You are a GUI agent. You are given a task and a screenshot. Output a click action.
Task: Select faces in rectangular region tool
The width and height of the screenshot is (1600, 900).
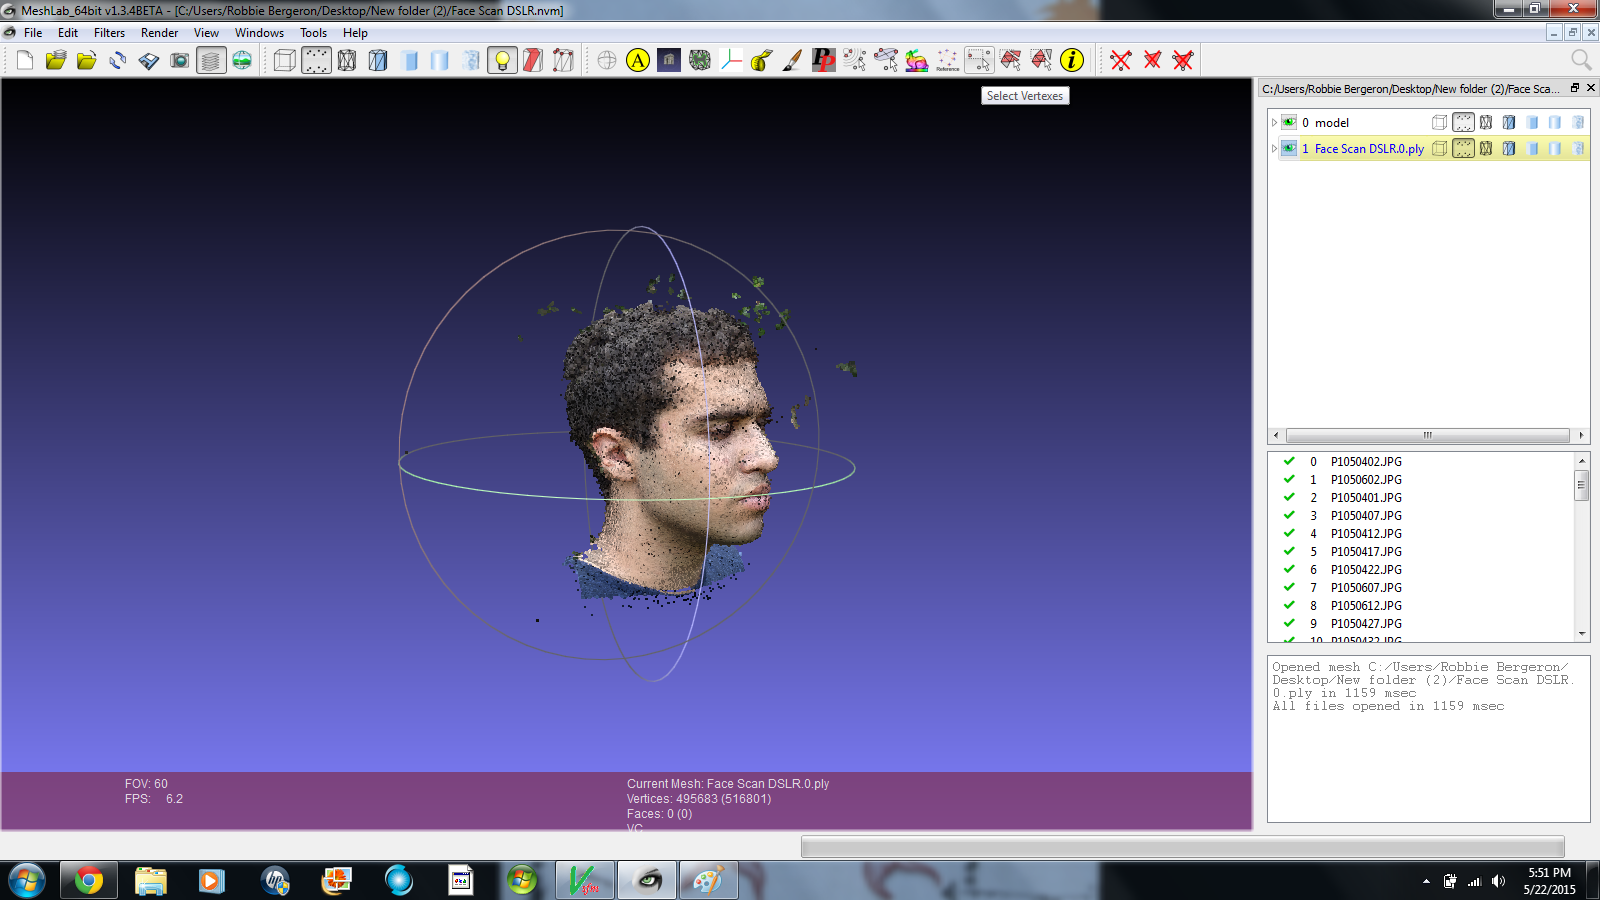(x=1010, y=60)
